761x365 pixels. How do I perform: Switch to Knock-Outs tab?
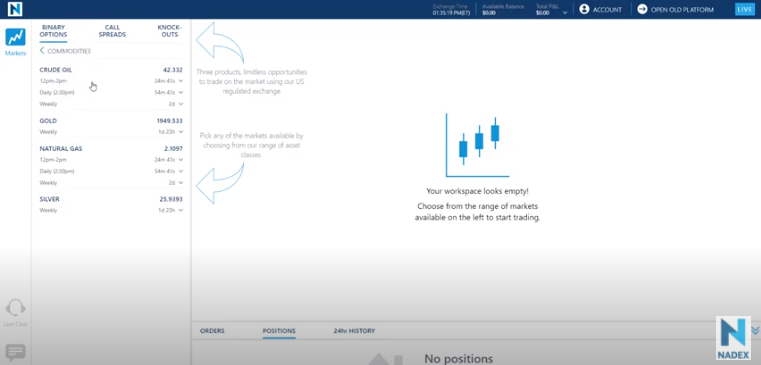pos(169,31)
